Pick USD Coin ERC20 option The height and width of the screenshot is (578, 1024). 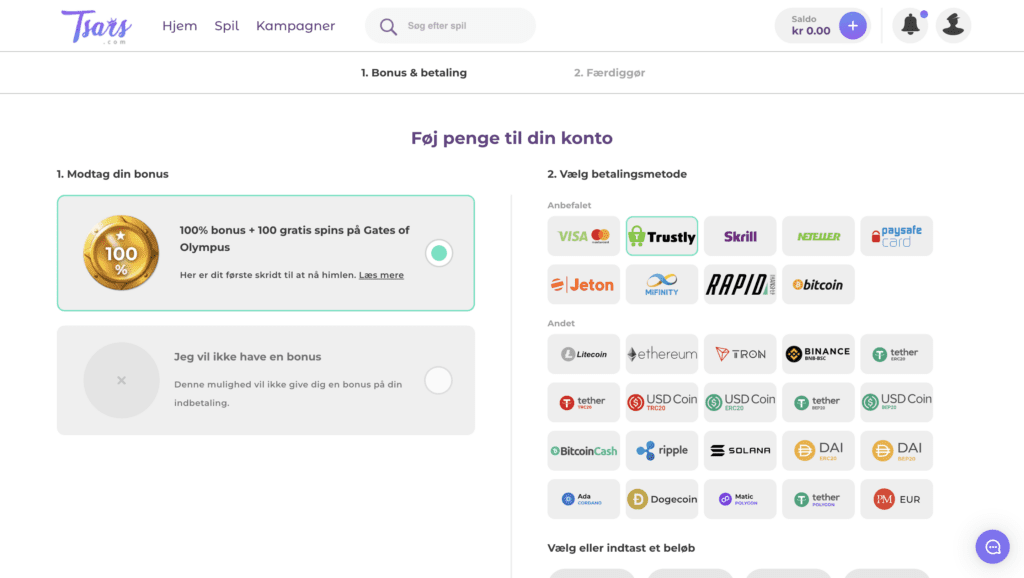[x=740, y=402]
